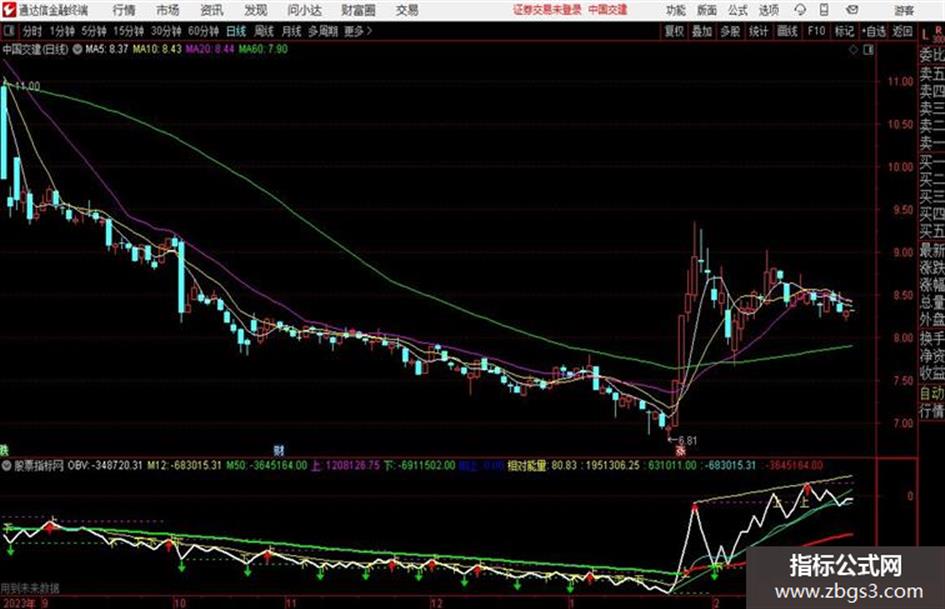
Task: Click the L R toggle in the right sidebar
Action: (x=932, y=34)
